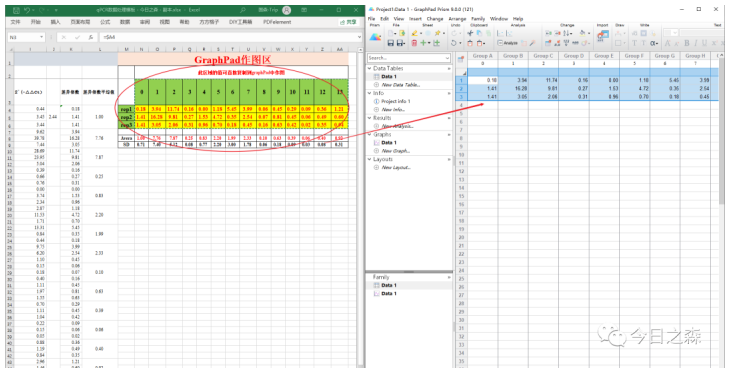Select Data 1 under Data Tables

click(x=389, y=76)
